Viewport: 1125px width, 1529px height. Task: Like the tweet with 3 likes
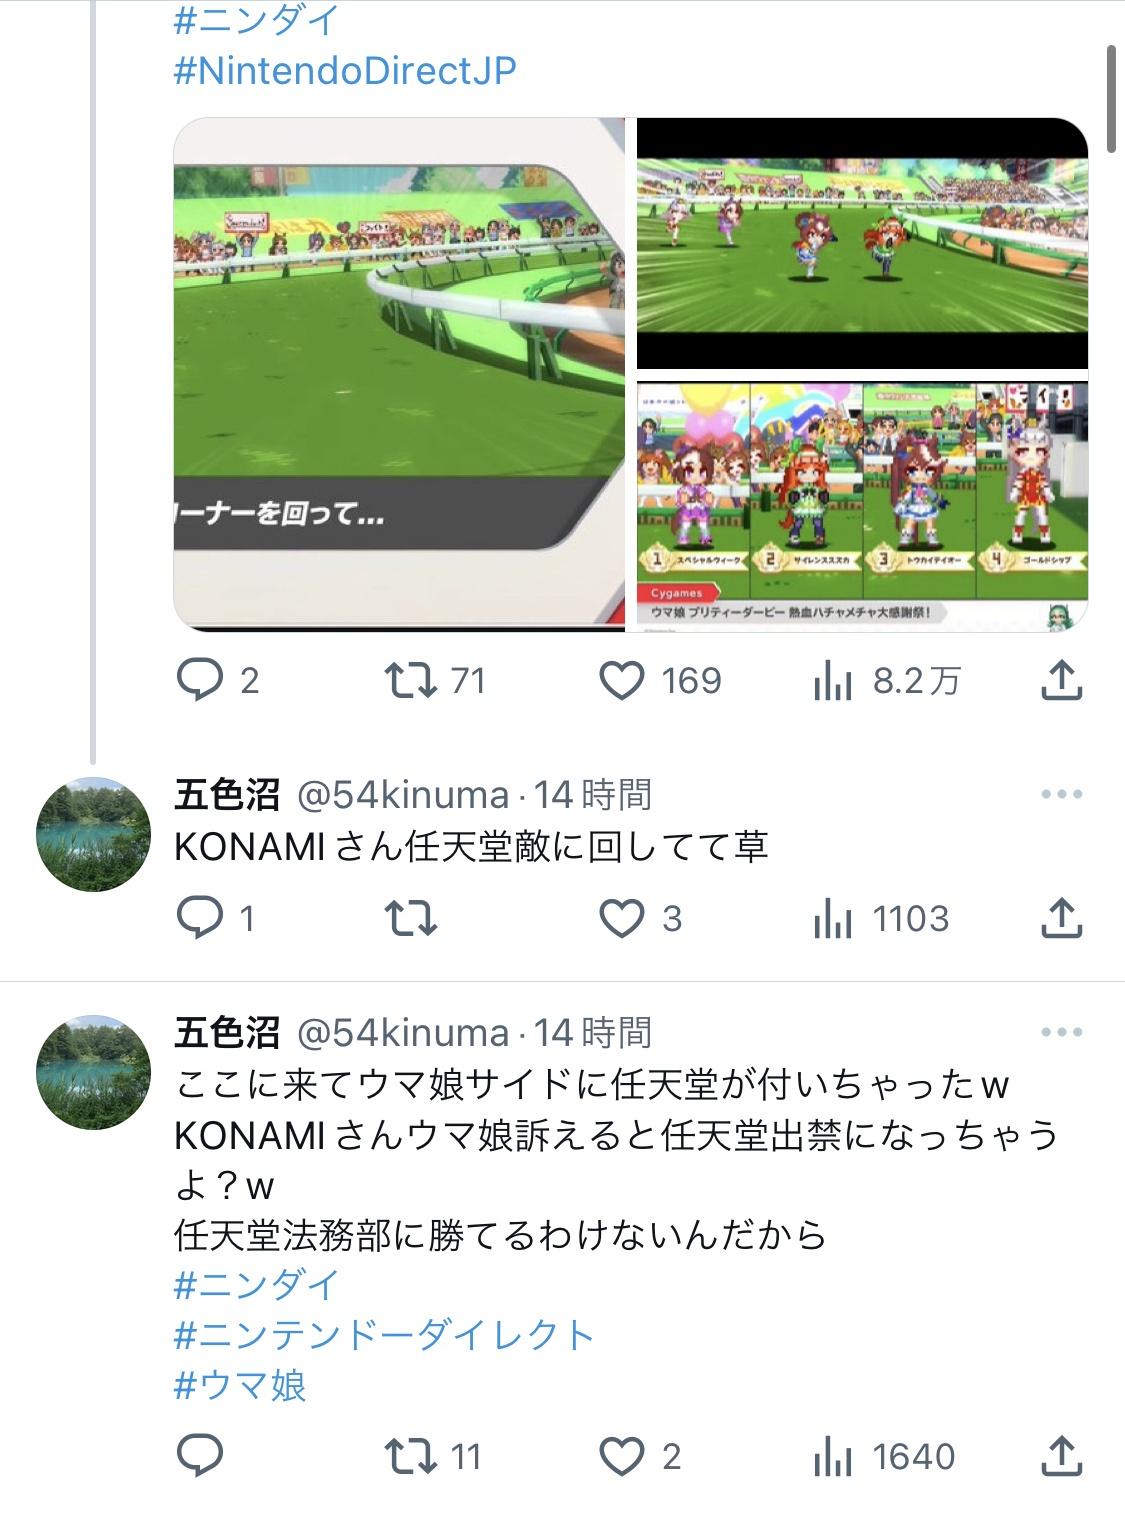click(x=621, y=918)
